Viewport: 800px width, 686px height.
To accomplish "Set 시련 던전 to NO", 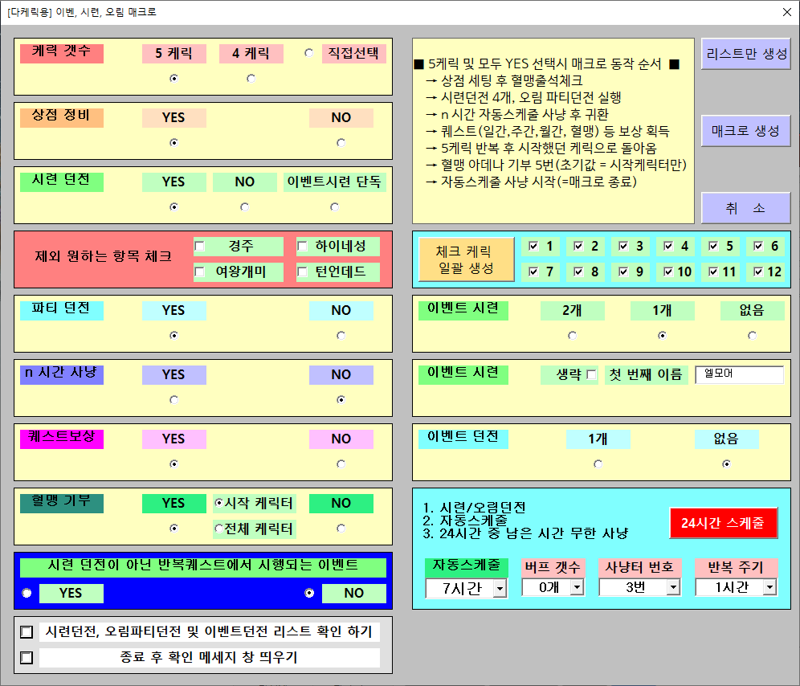I will click(x=244, y=207).
